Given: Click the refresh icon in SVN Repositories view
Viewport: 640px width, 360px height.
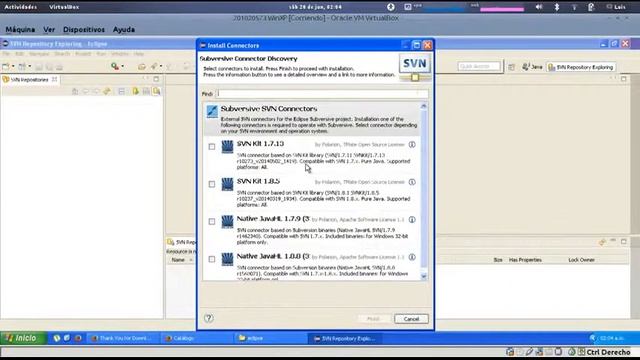Looking at the screenshot, I should (107, 91).
